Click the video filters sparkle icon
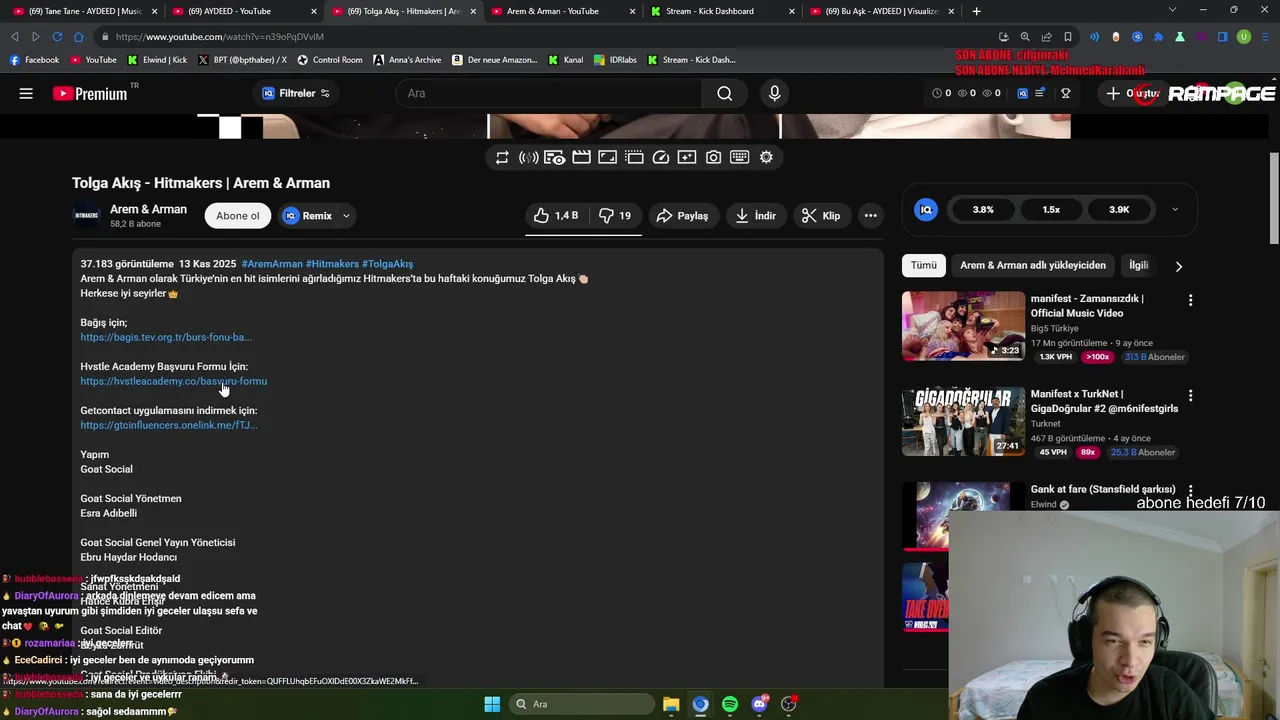The image size is (1280, 720). coord(687,157)
